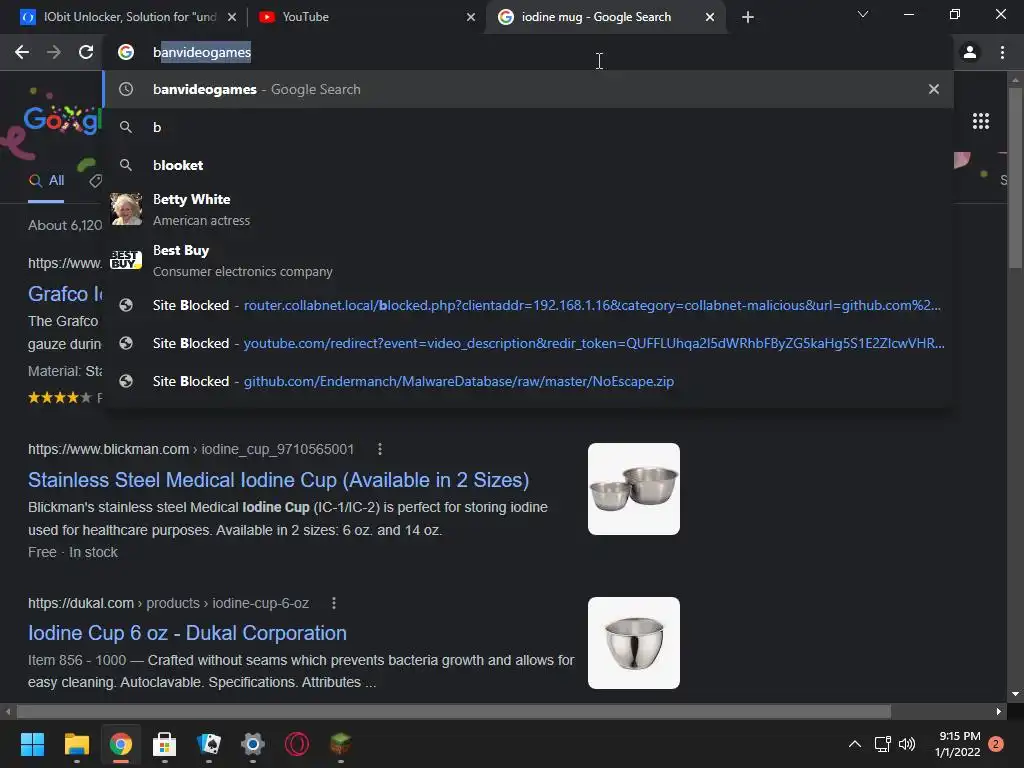Click the Google icon in address bar

(x=126, y=52)
